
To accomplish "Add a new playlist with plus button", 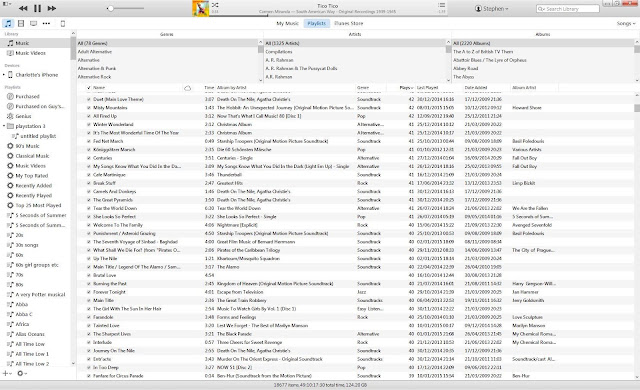I will click(7, 373).
